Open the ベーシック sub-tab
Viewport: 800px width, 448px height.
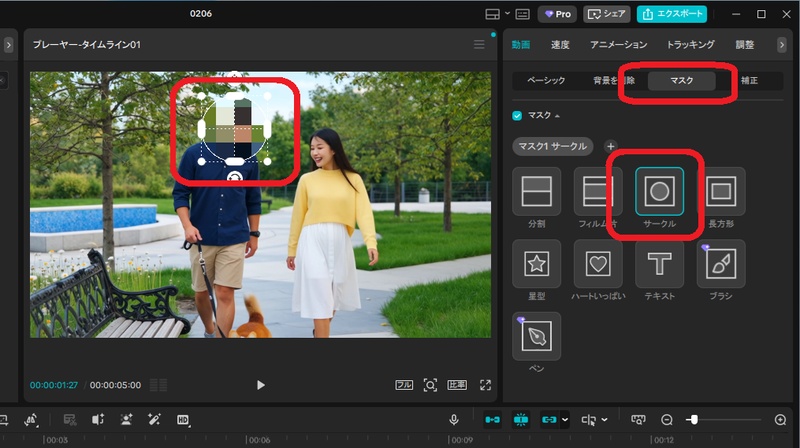click(x=546, y=81)
